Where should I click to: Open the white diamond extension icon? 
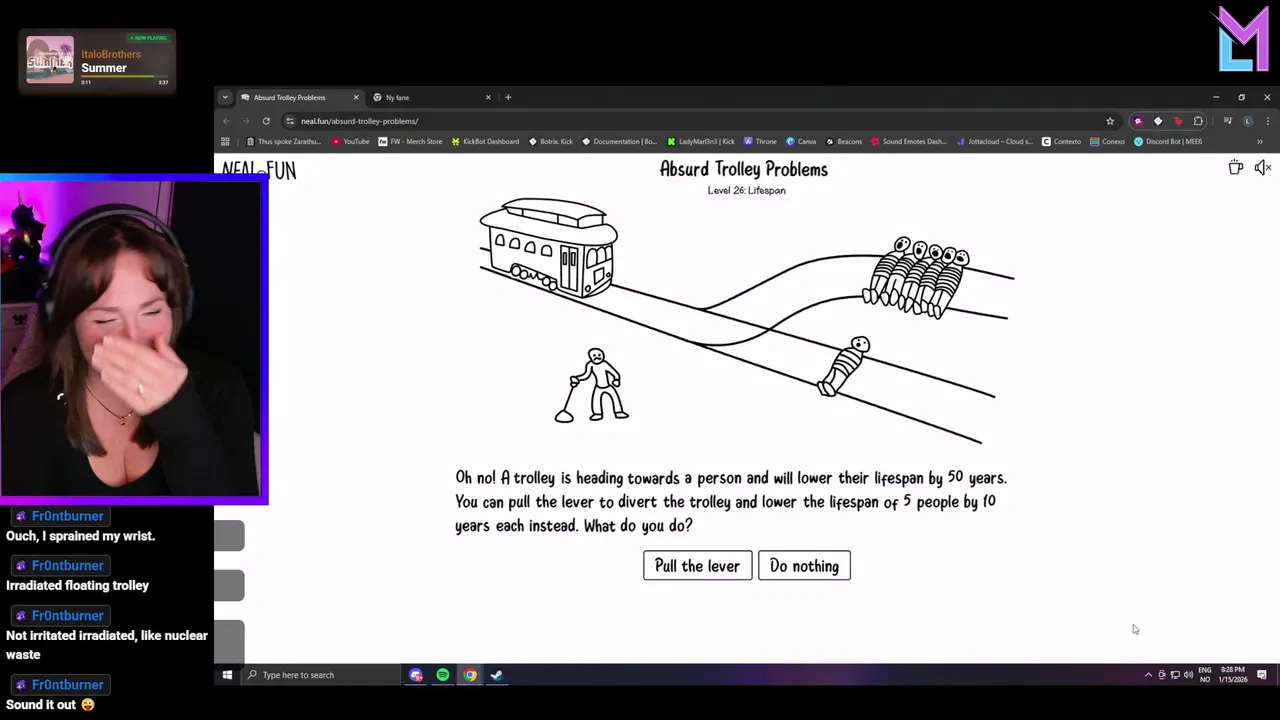point(1158,121)
